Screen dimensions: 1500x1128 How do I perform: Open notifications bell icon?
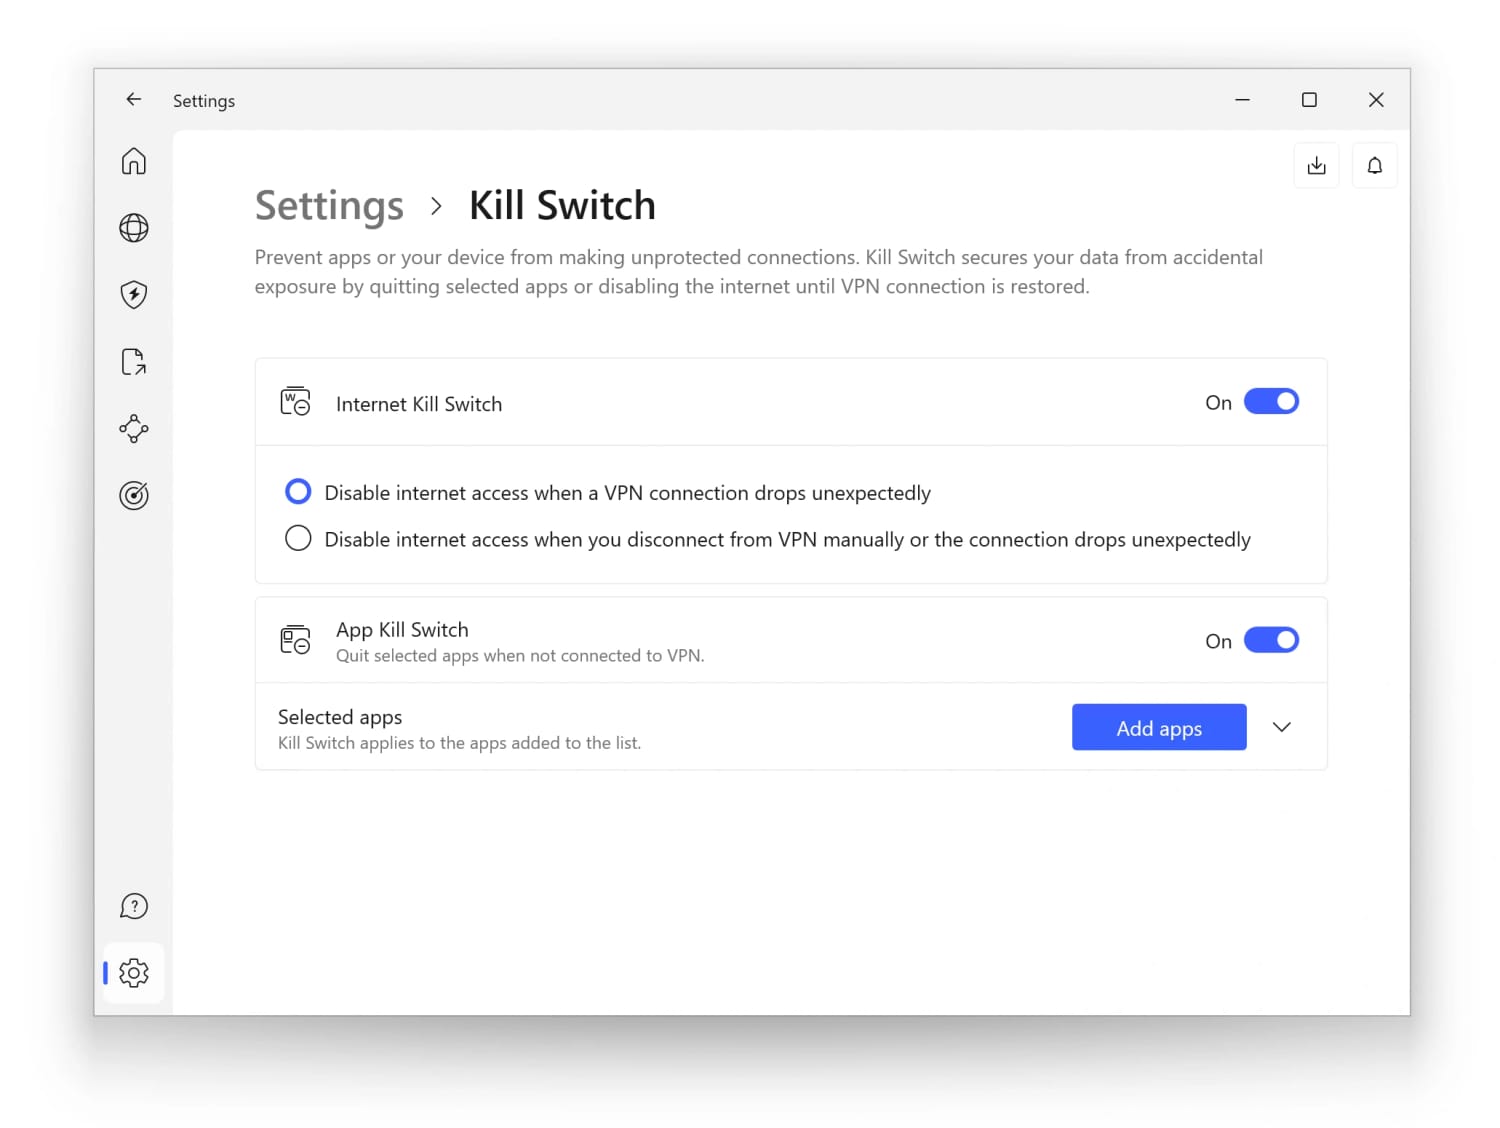point(1374,165)
